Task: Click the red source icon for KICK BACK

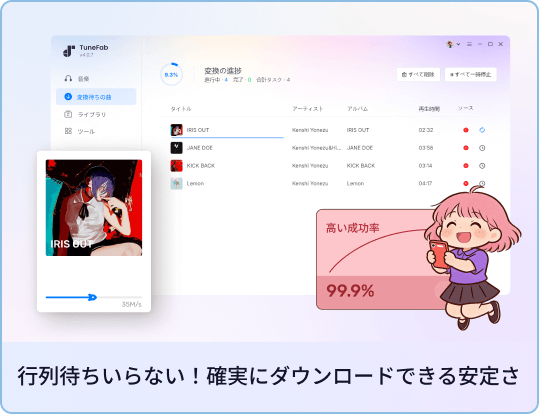Action: (x=466, y=166)
